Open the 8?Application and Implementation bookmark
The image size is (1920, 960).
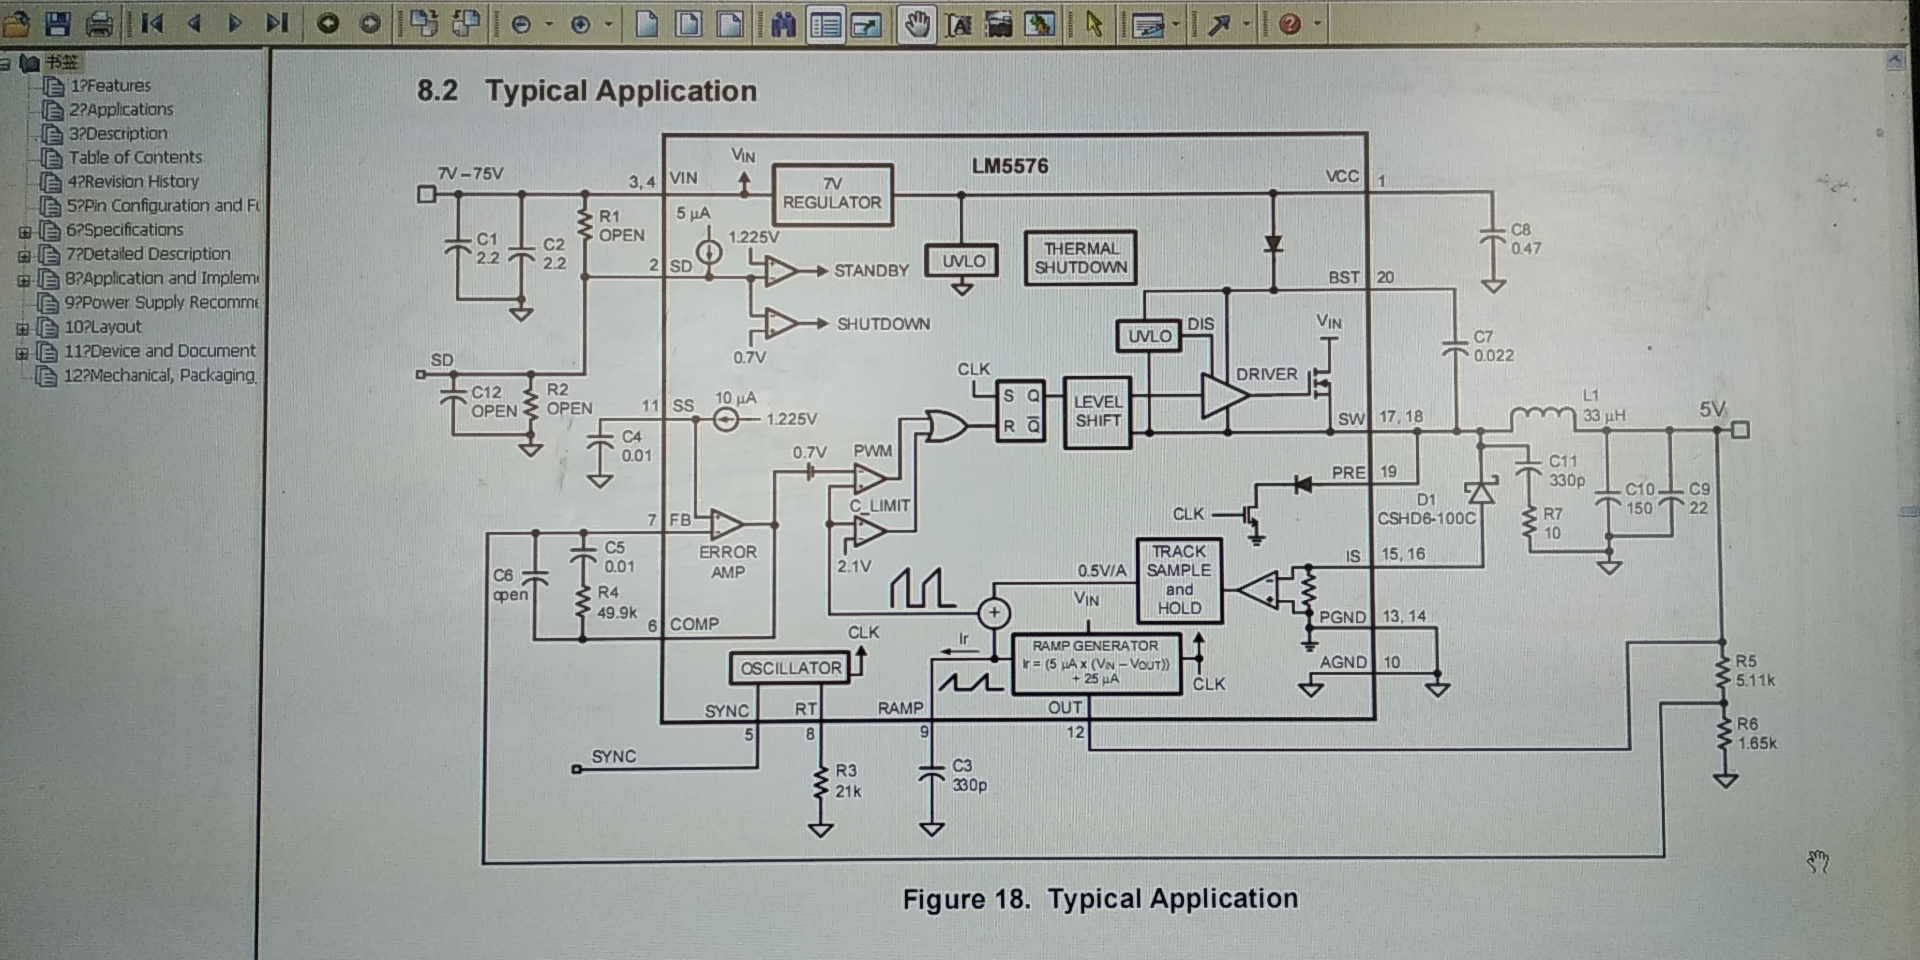162,278
